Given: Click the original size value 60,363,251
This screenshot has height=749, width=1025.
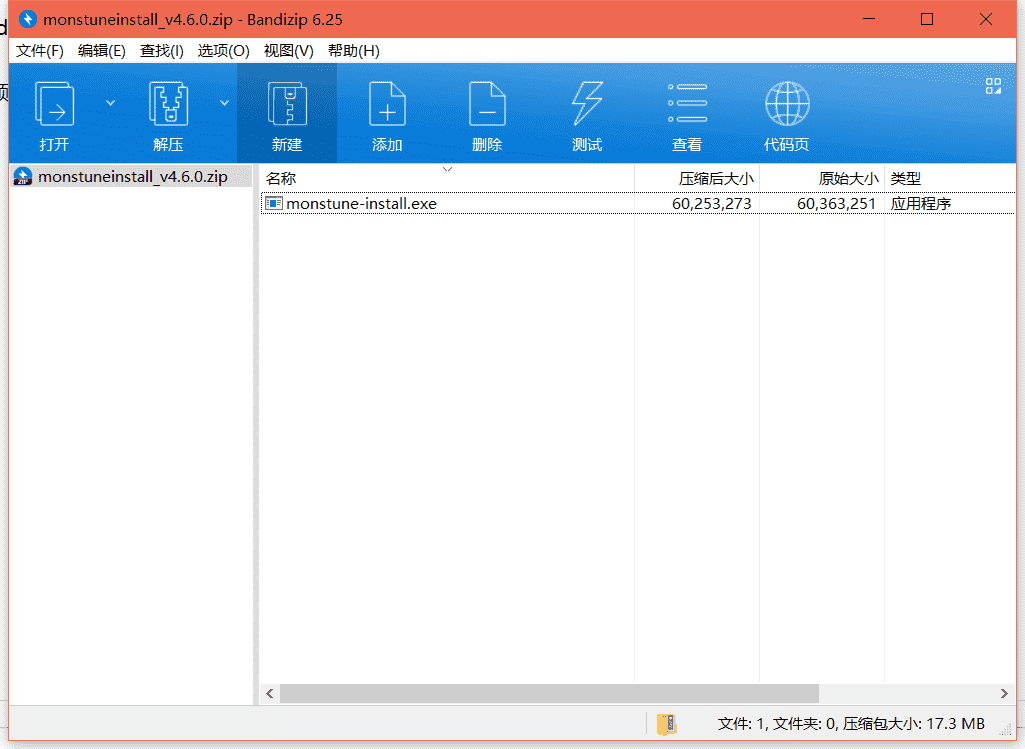Looking at the screenshot, I should click(x=836, y=204).
